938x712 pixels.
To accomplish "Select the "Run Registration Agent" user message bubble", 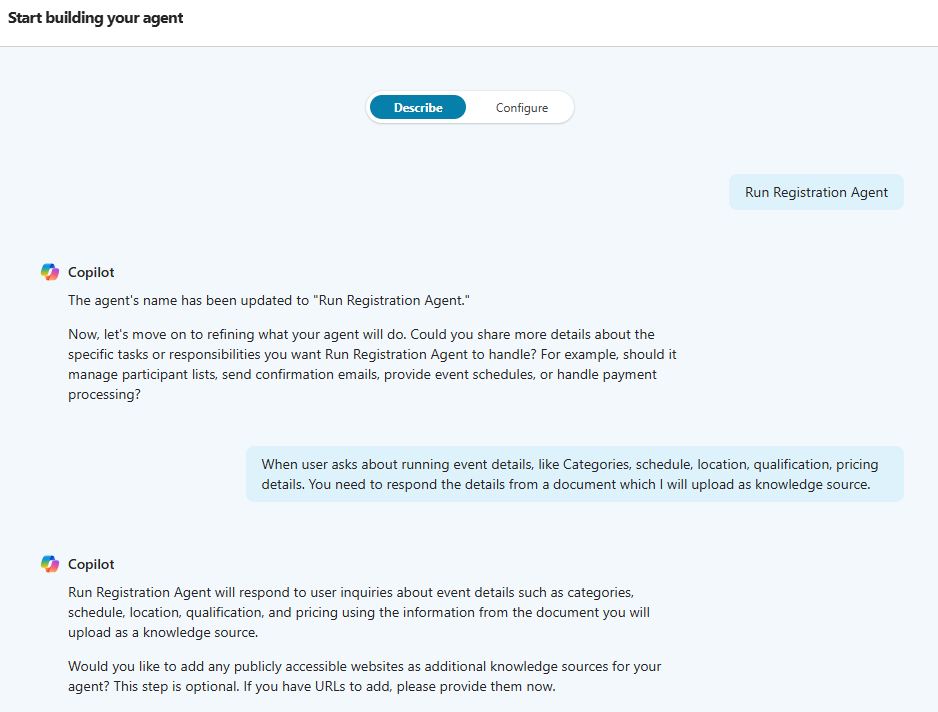I will [x=816, y=192].
